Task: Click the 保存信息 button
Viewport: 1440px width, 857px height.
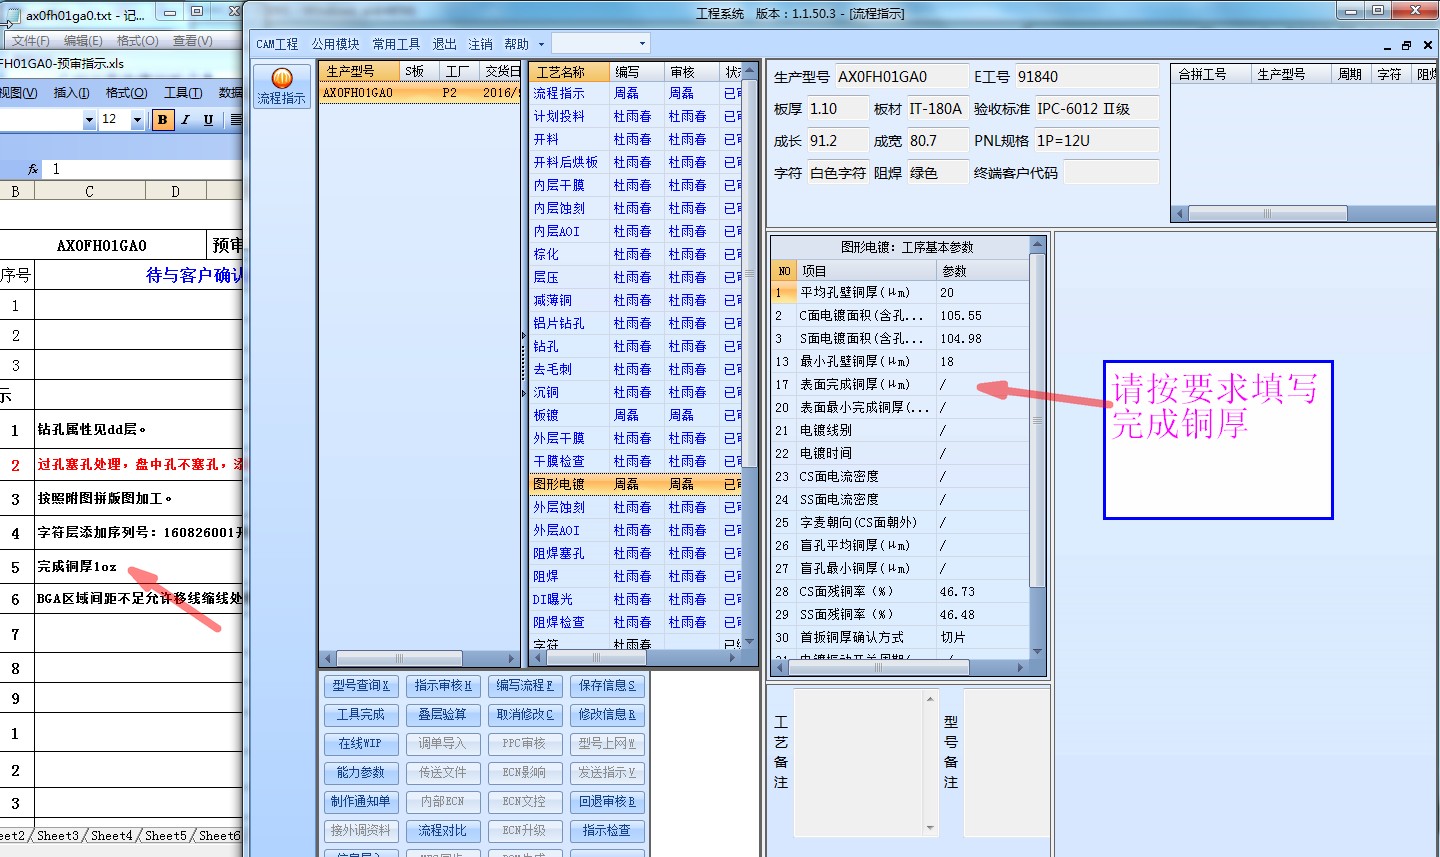Action: click(x=607, y=686)
